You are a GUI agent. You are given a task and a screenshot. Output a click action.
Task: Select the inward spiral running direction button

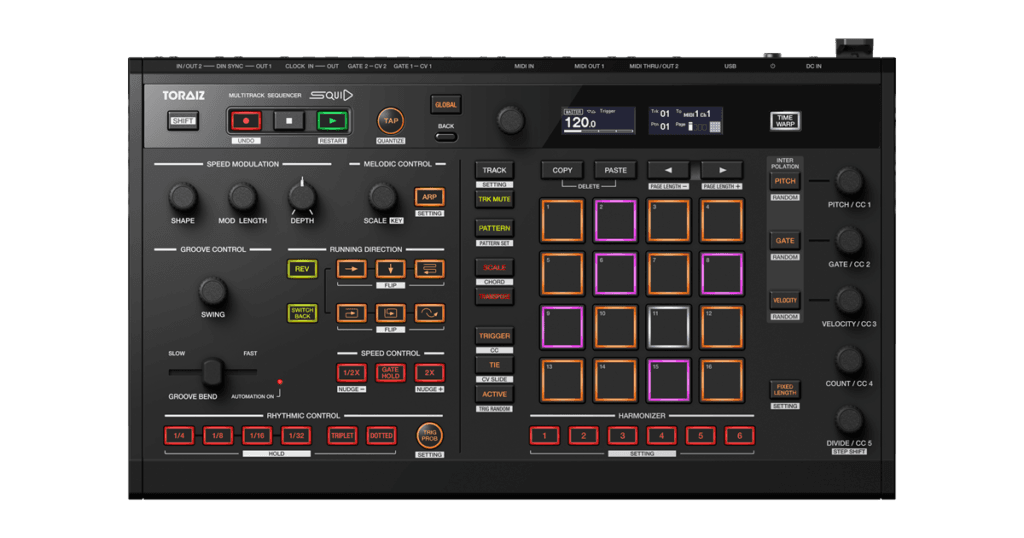point(391,313)
